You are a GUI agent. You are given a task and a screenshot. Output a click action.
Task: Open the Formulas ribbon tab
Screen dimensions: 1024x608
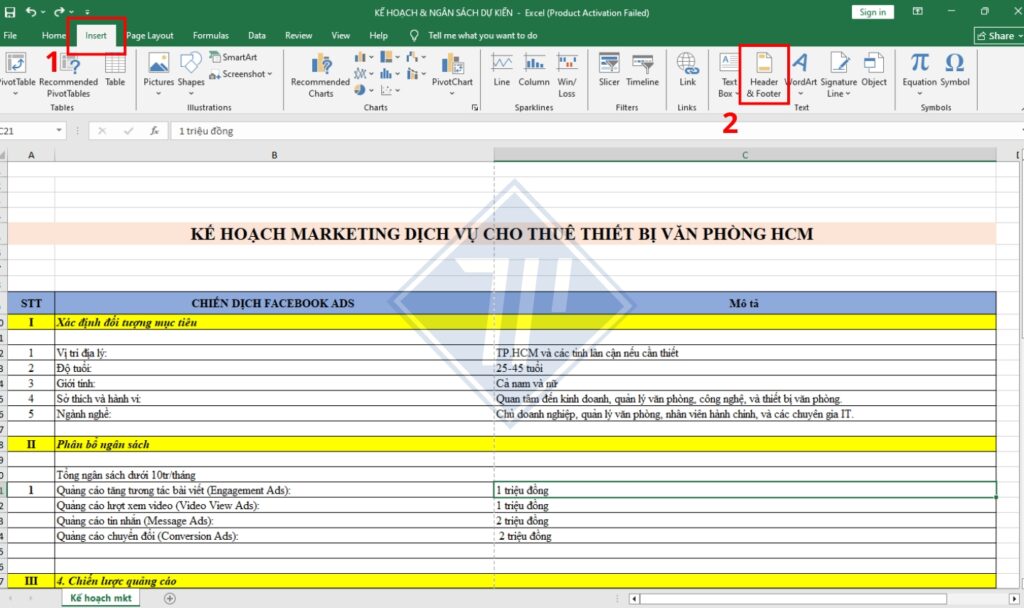pos(210,35)
